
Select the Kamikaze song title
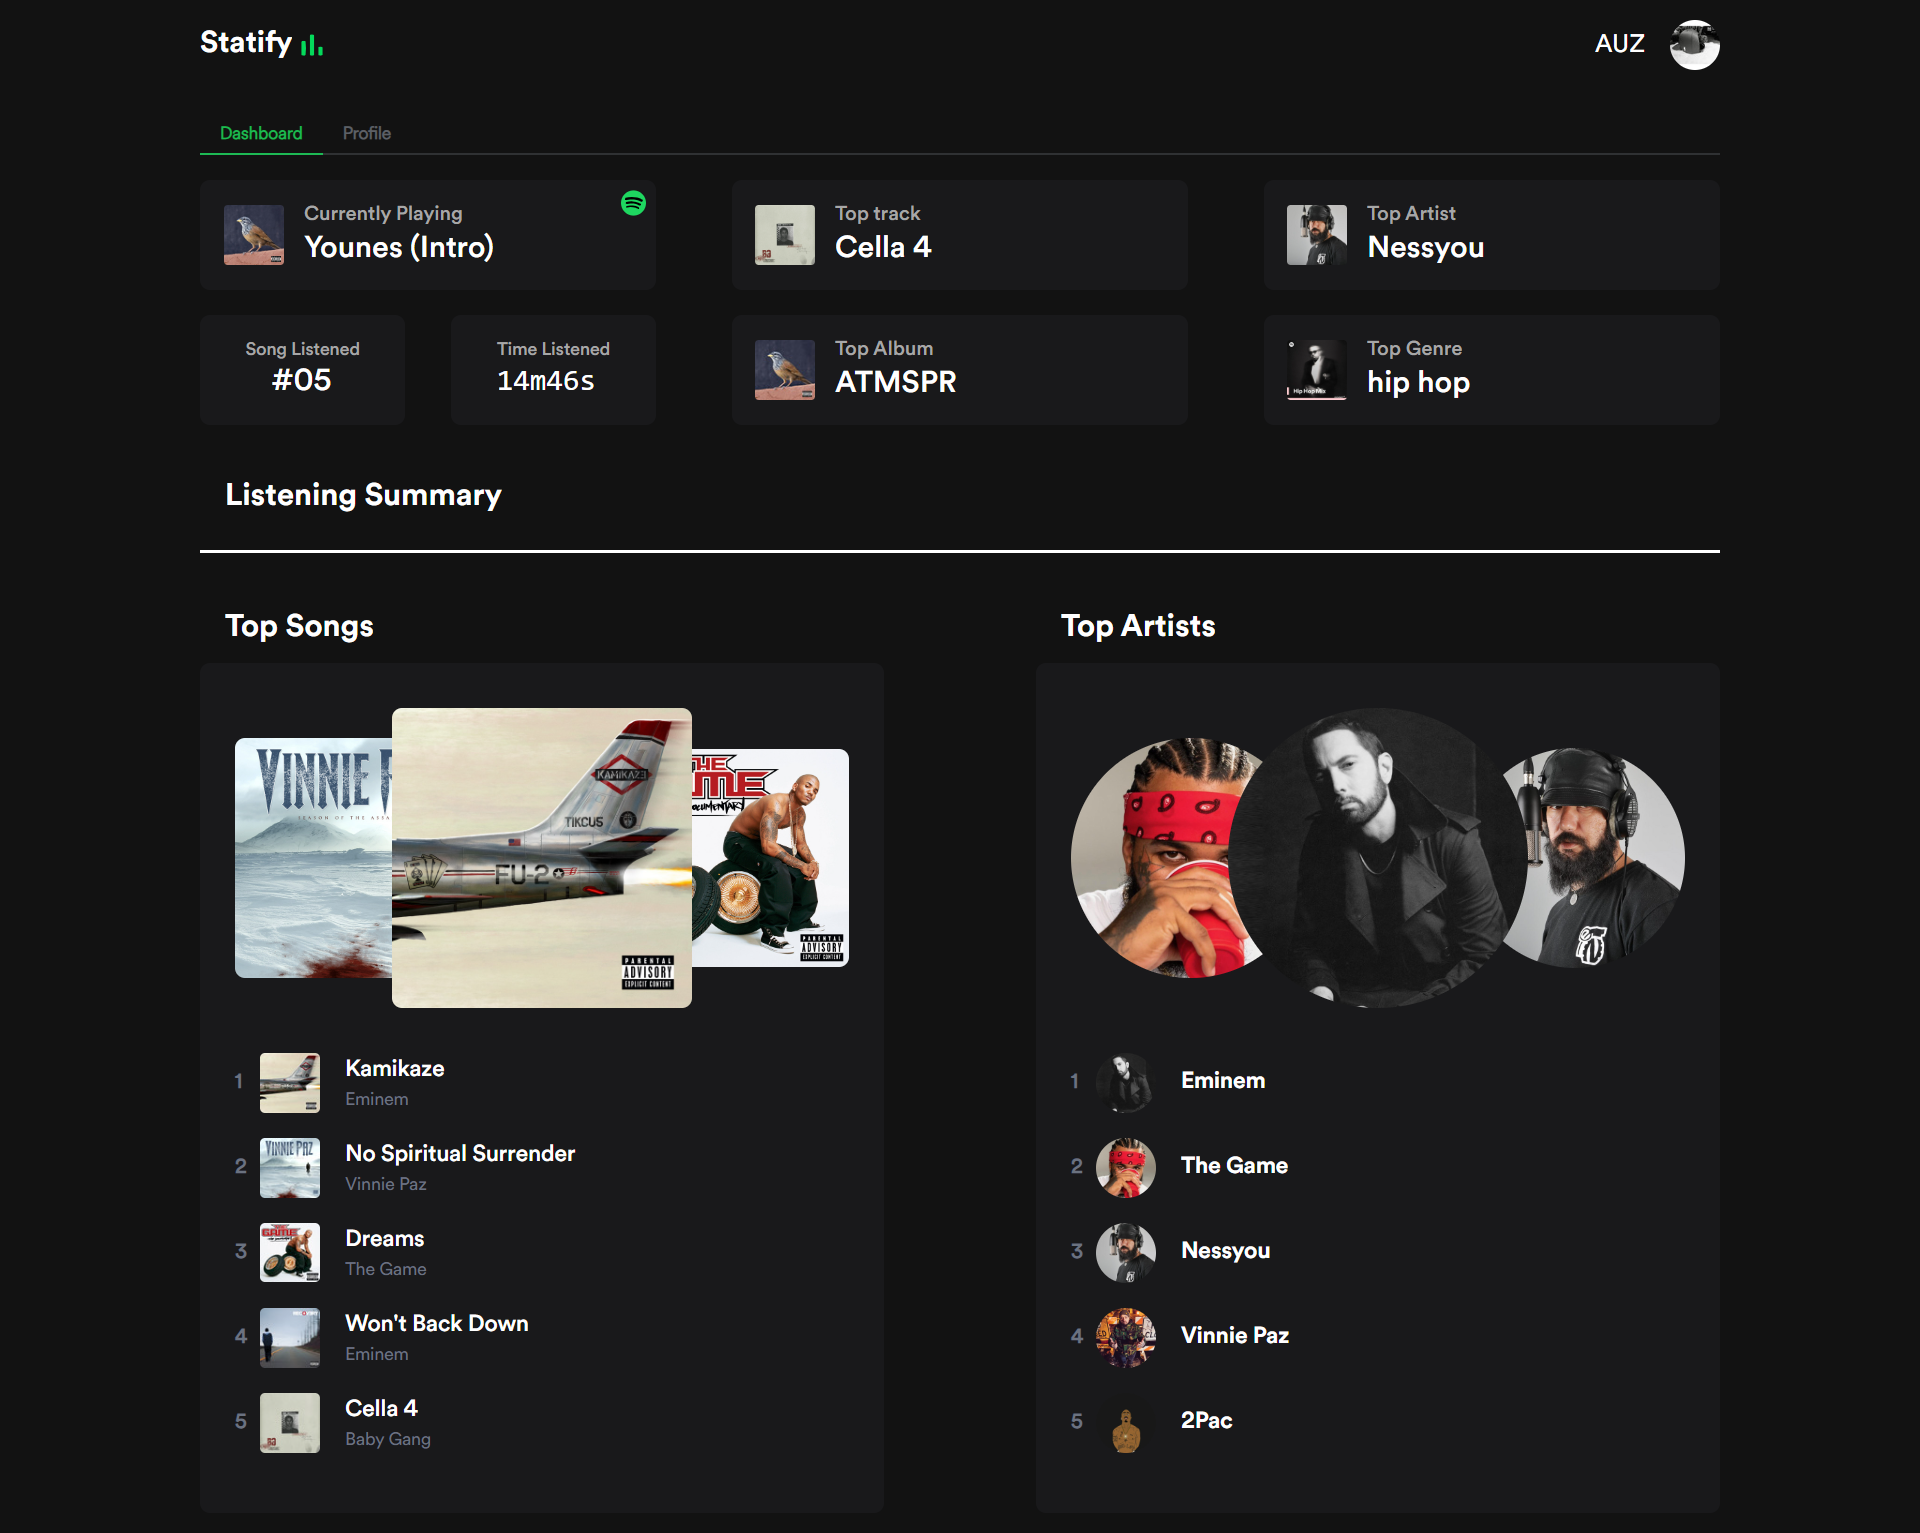[395, 1068]
